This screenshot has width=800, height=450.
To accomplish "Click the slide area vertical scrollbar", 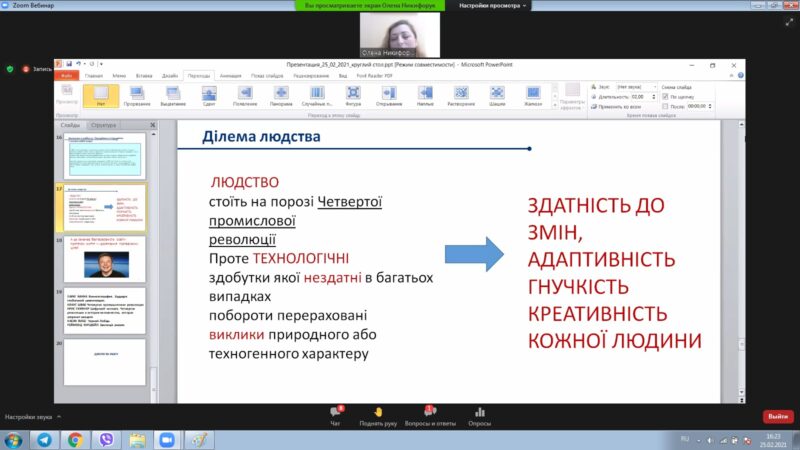I will 741,260.
